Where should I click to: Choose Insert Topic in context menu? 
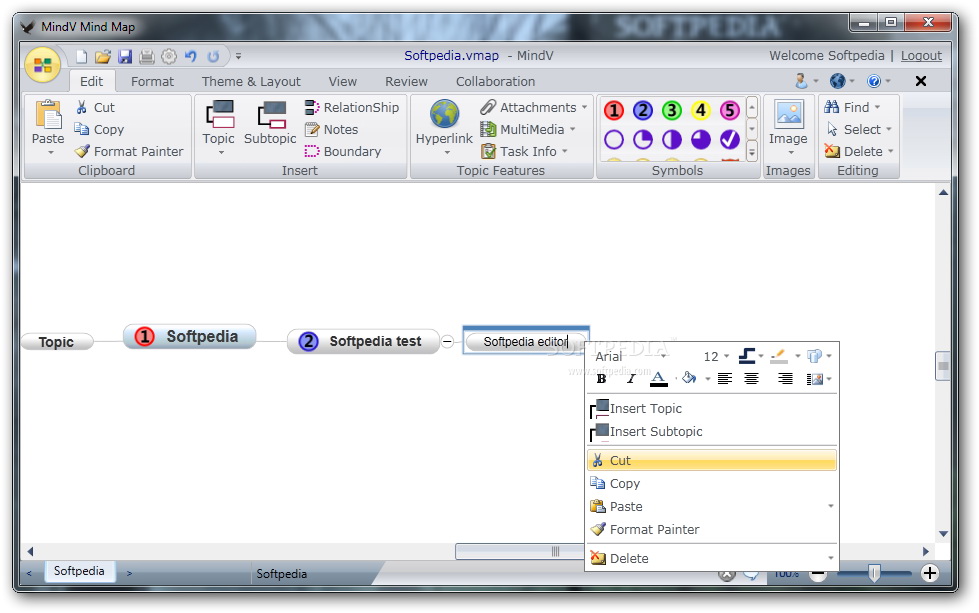[x=712, y=408]
